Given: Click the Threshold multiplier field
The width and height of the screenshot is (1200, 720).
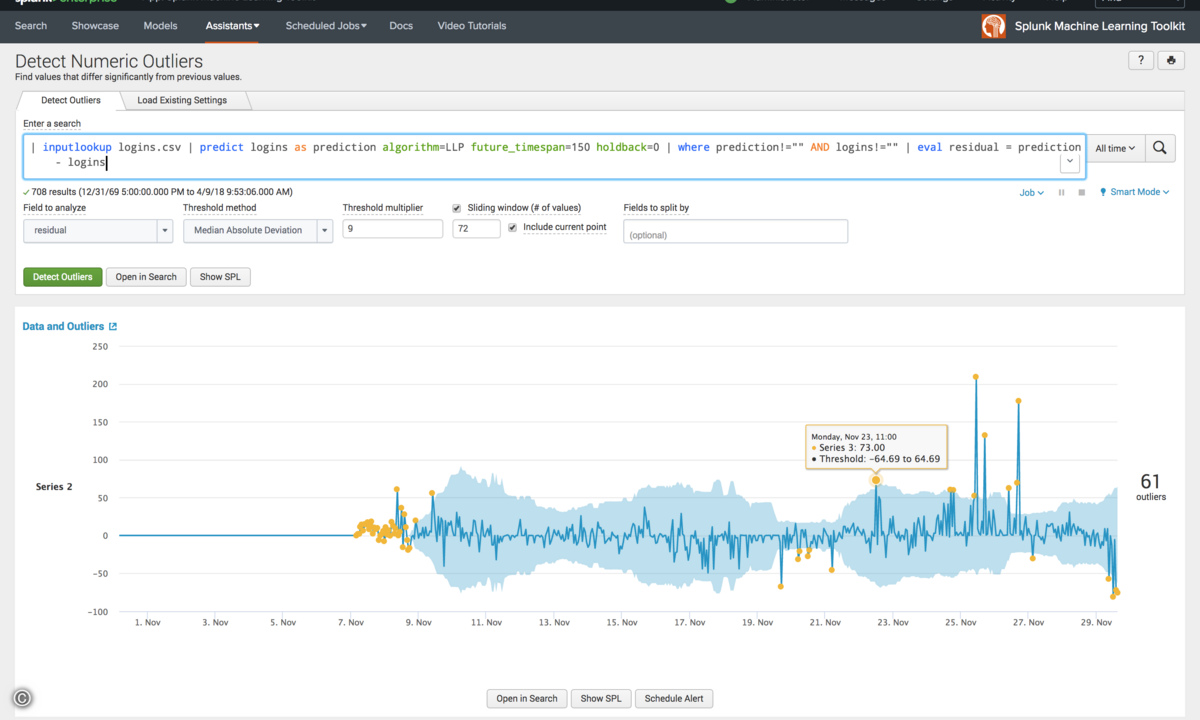Looking at the screenshot, I should 392,229.
